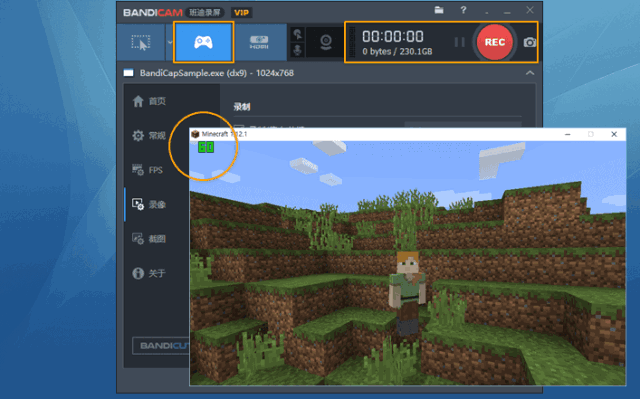Open output folder icon in title bar

439,10
